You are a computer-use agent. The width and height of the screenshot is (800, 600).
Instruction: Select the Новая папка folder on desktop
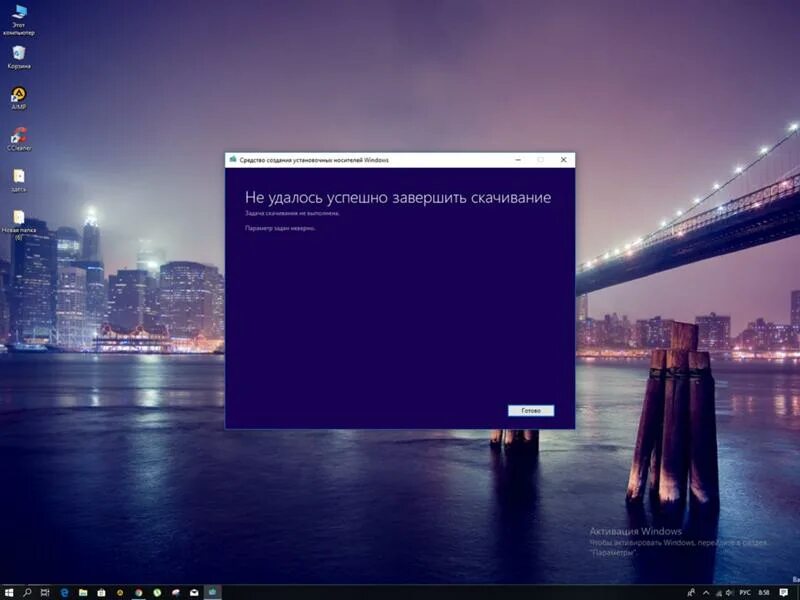pos(19,225)
